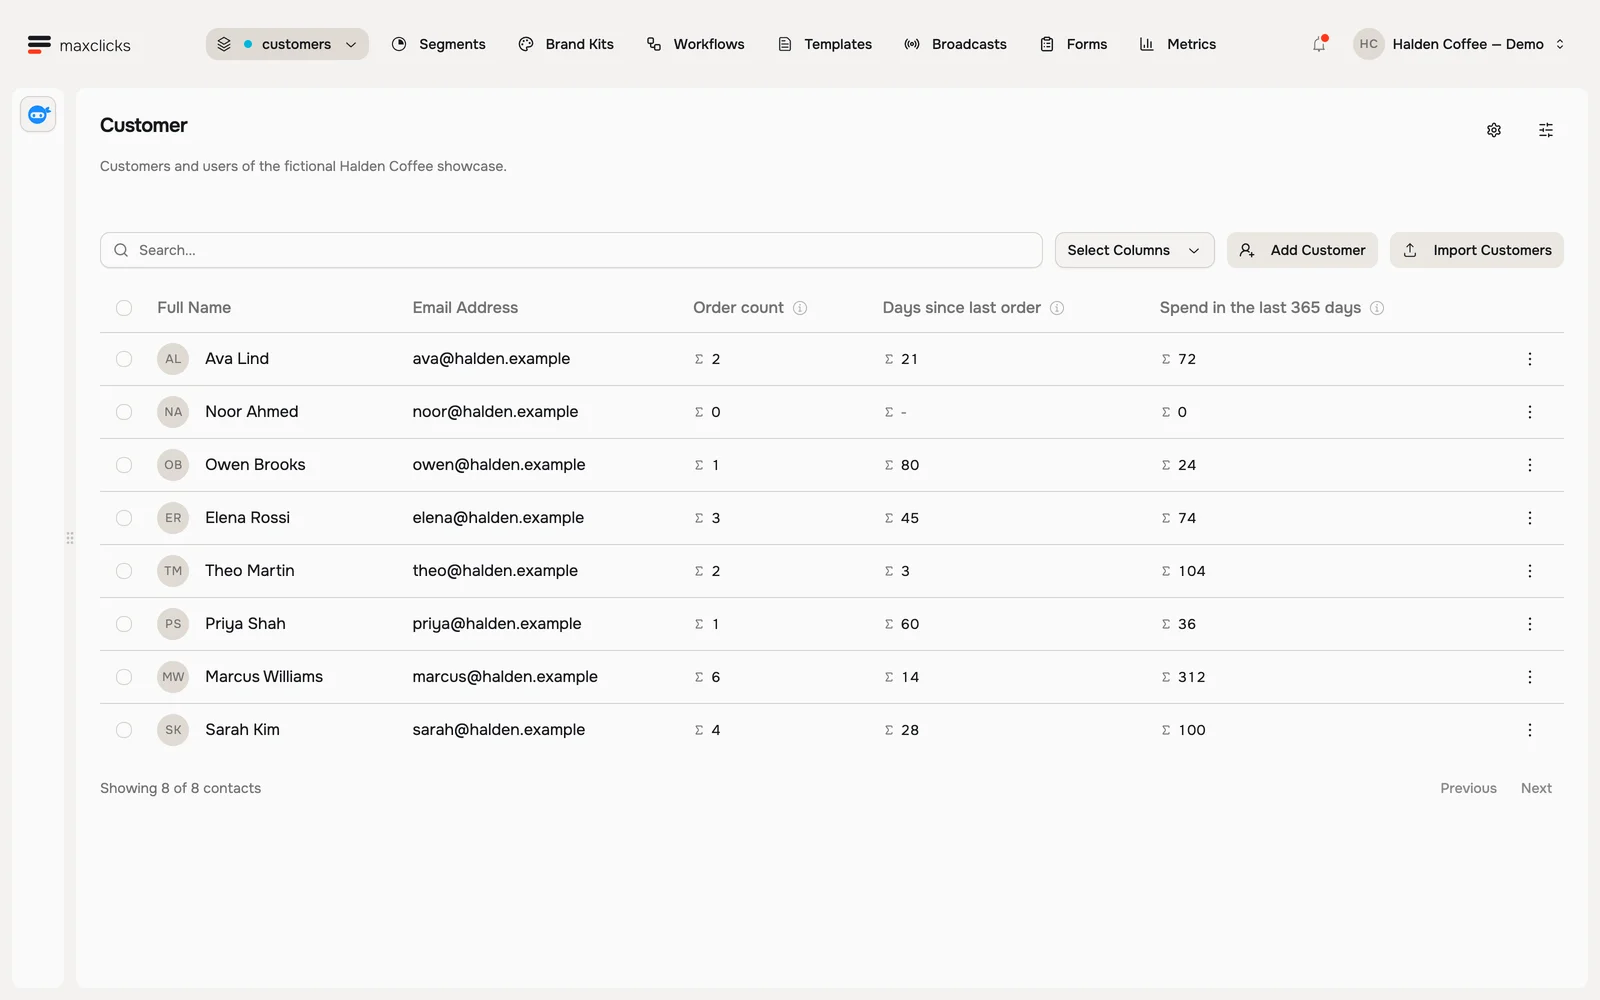
Task: Go to the Previous page
Action: pyautogui.click(x=1468, y=788)
